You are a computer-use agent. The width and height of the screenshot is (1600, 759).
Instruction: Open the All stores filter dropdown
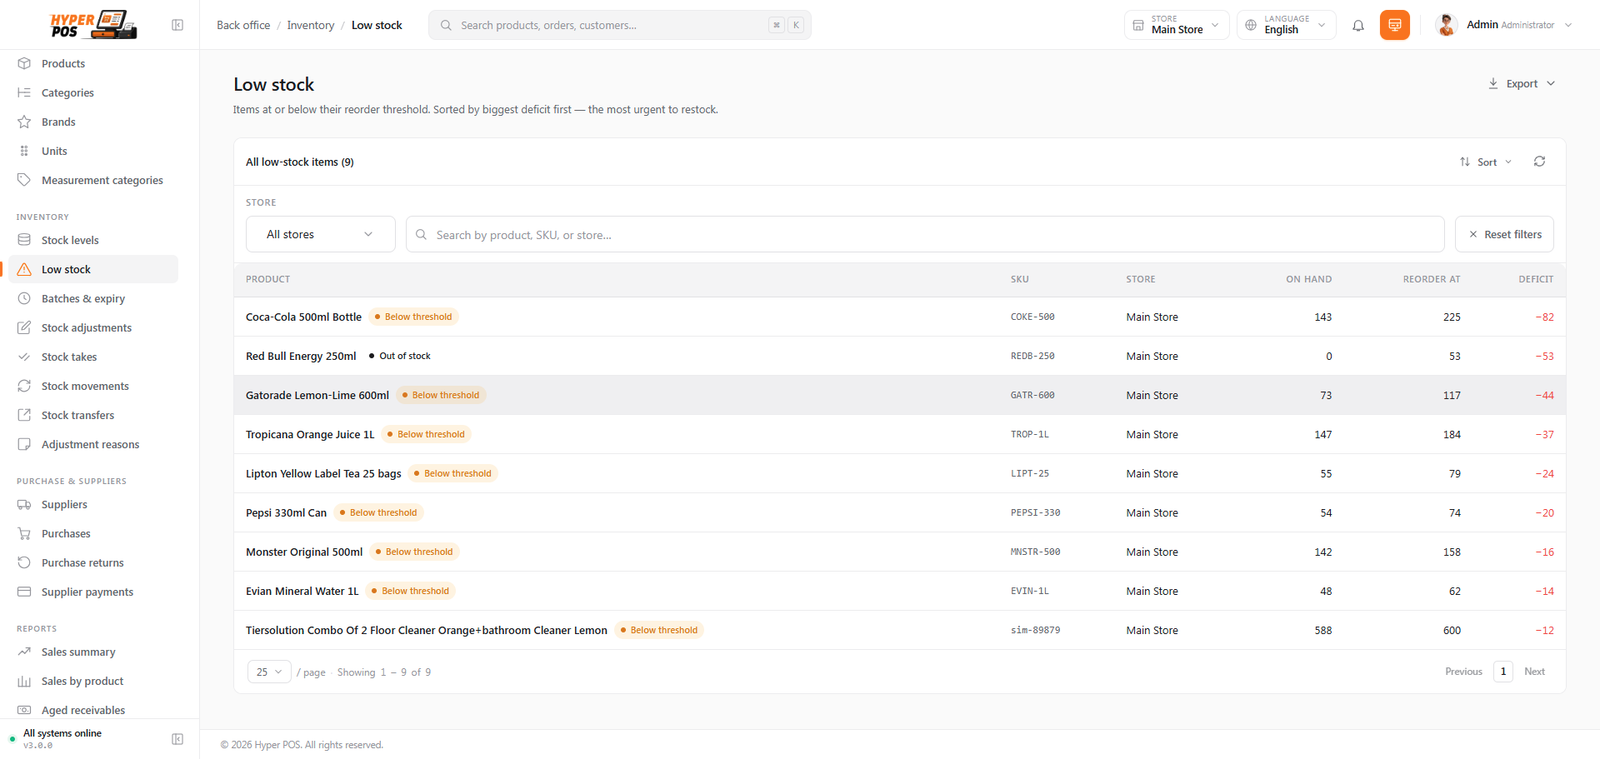(x=320, y=234)
